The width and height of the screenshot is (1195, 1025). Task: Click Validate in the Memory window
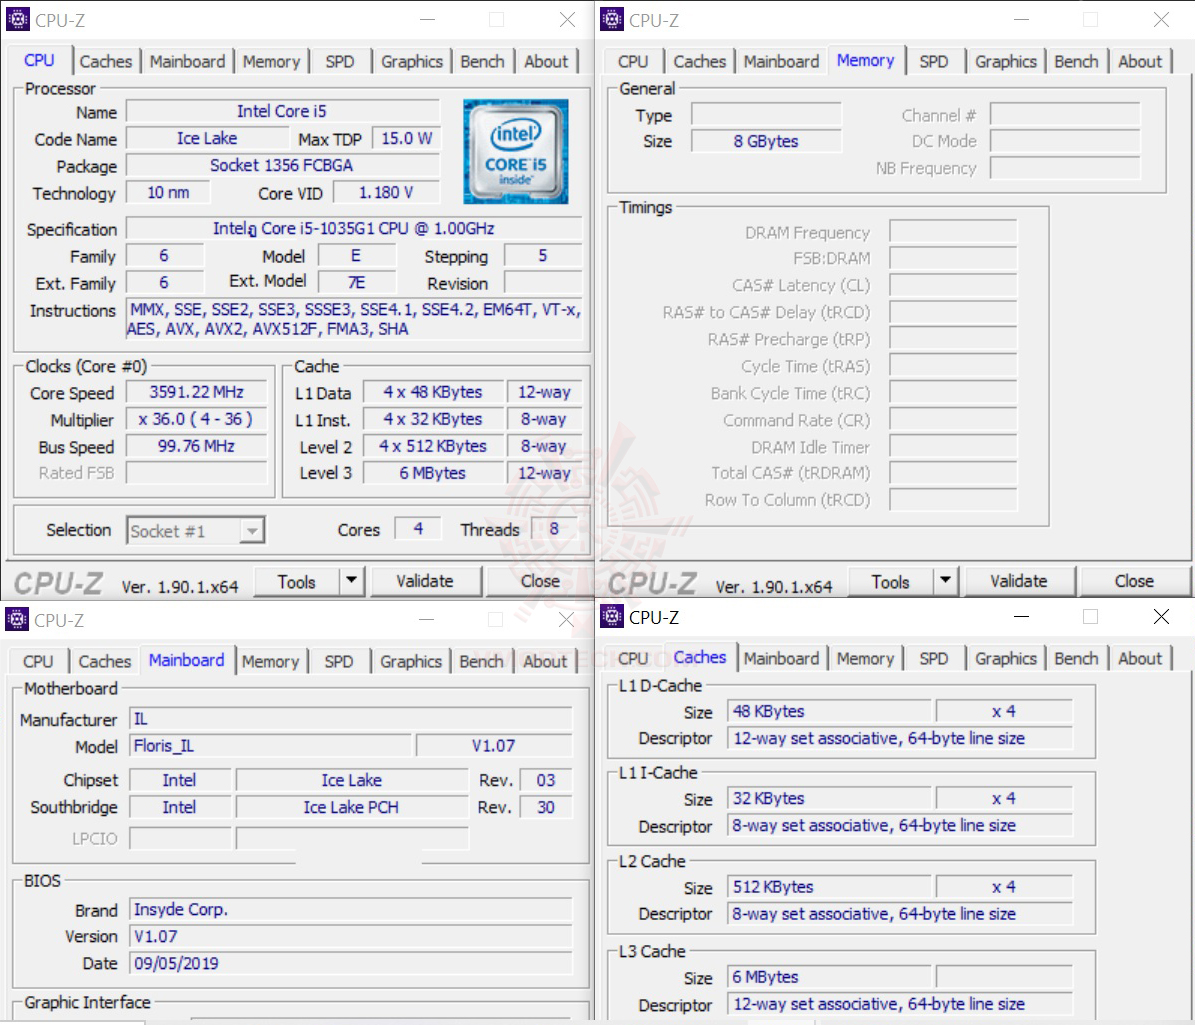(1019, 581)
